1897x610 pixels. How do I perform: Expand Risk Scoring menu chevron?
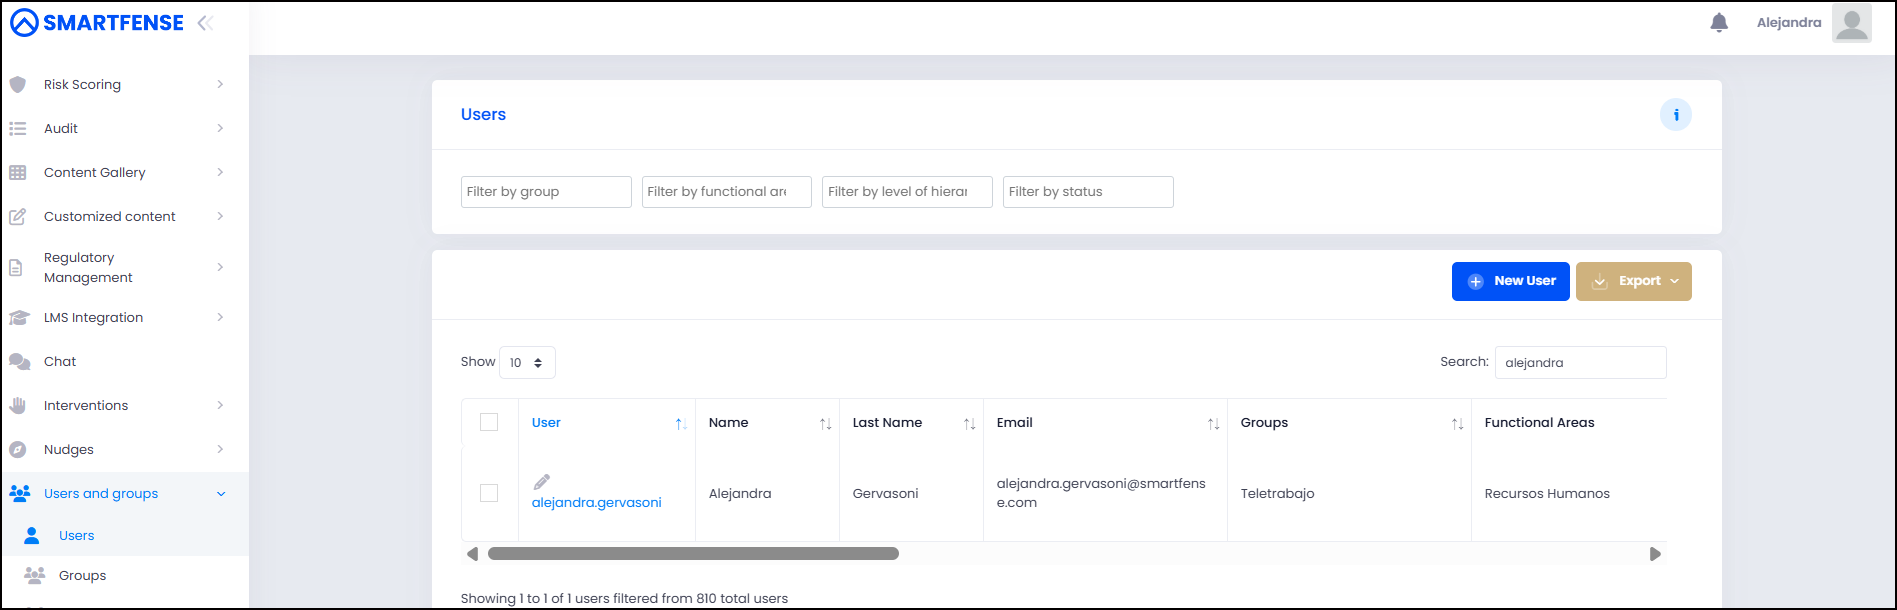tap(220, 85)
